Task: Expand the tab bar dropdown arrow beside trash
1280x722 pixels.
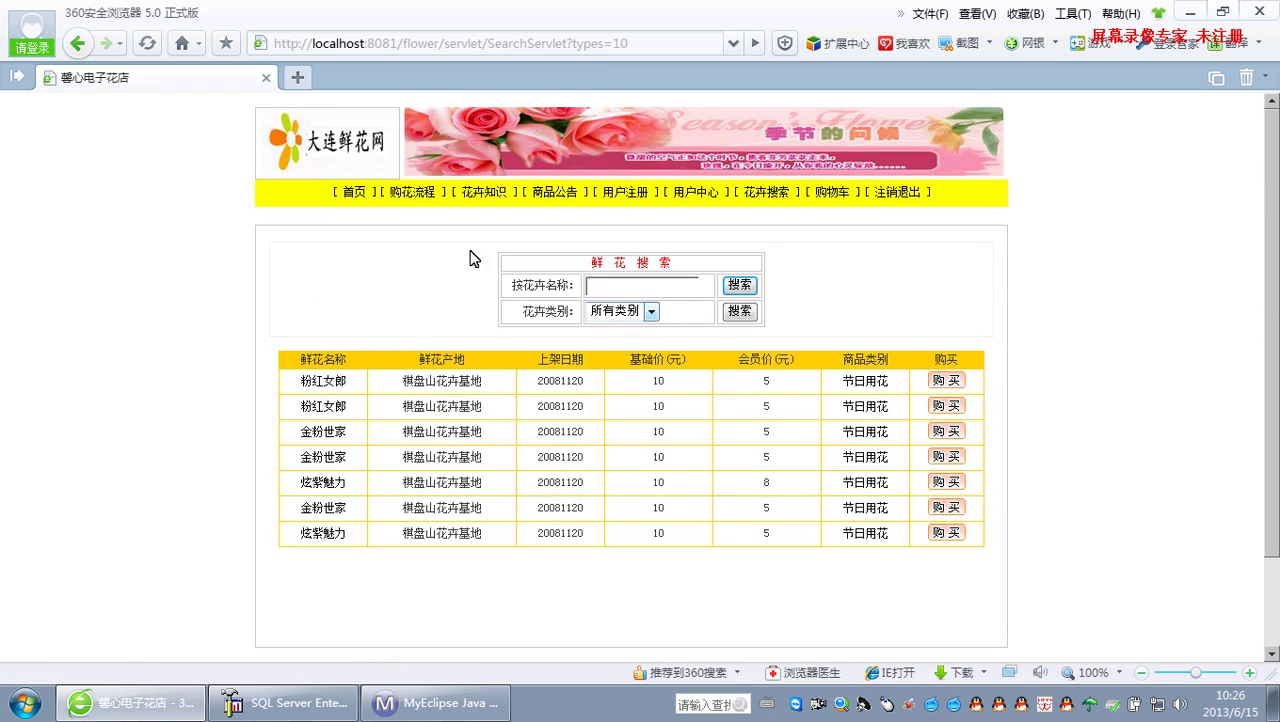Action: (x=1266, y=77)
